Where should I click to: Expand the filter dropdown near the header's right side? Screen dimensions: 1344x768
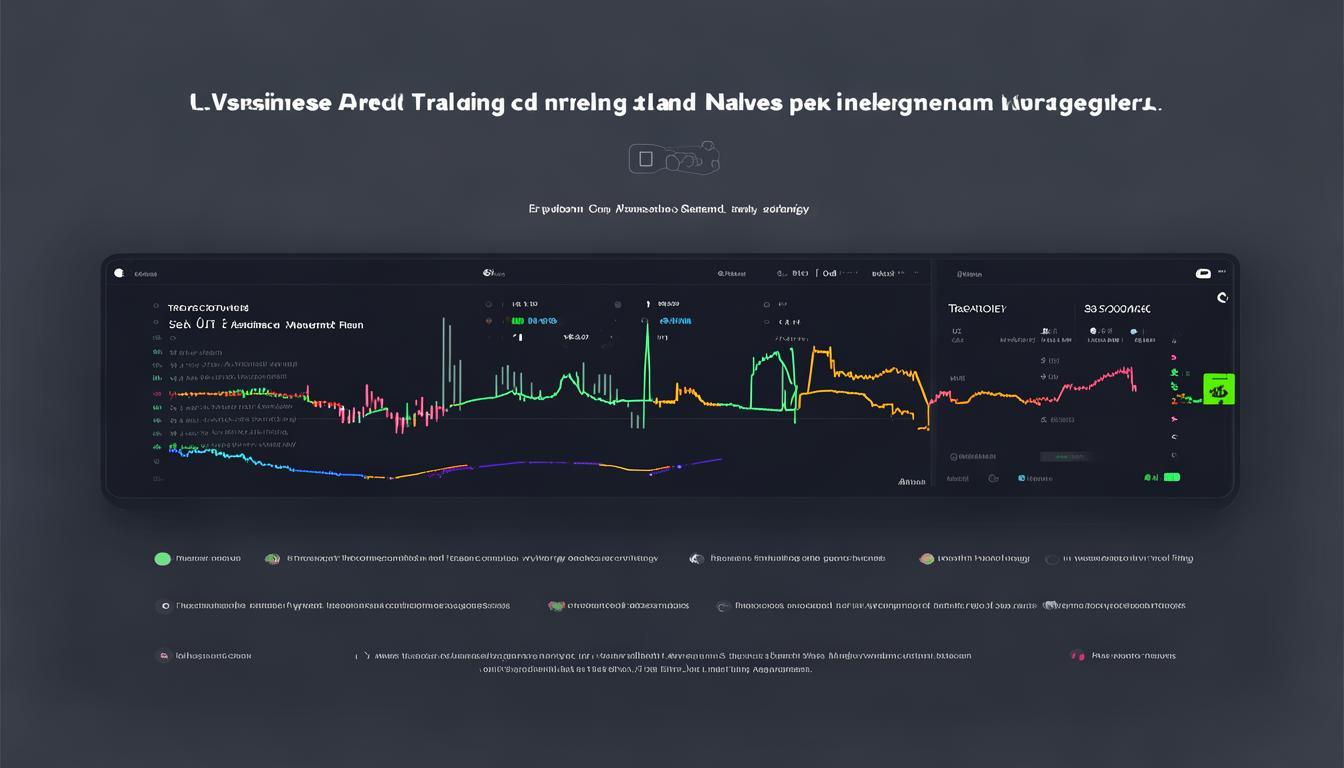pos(882,272)
